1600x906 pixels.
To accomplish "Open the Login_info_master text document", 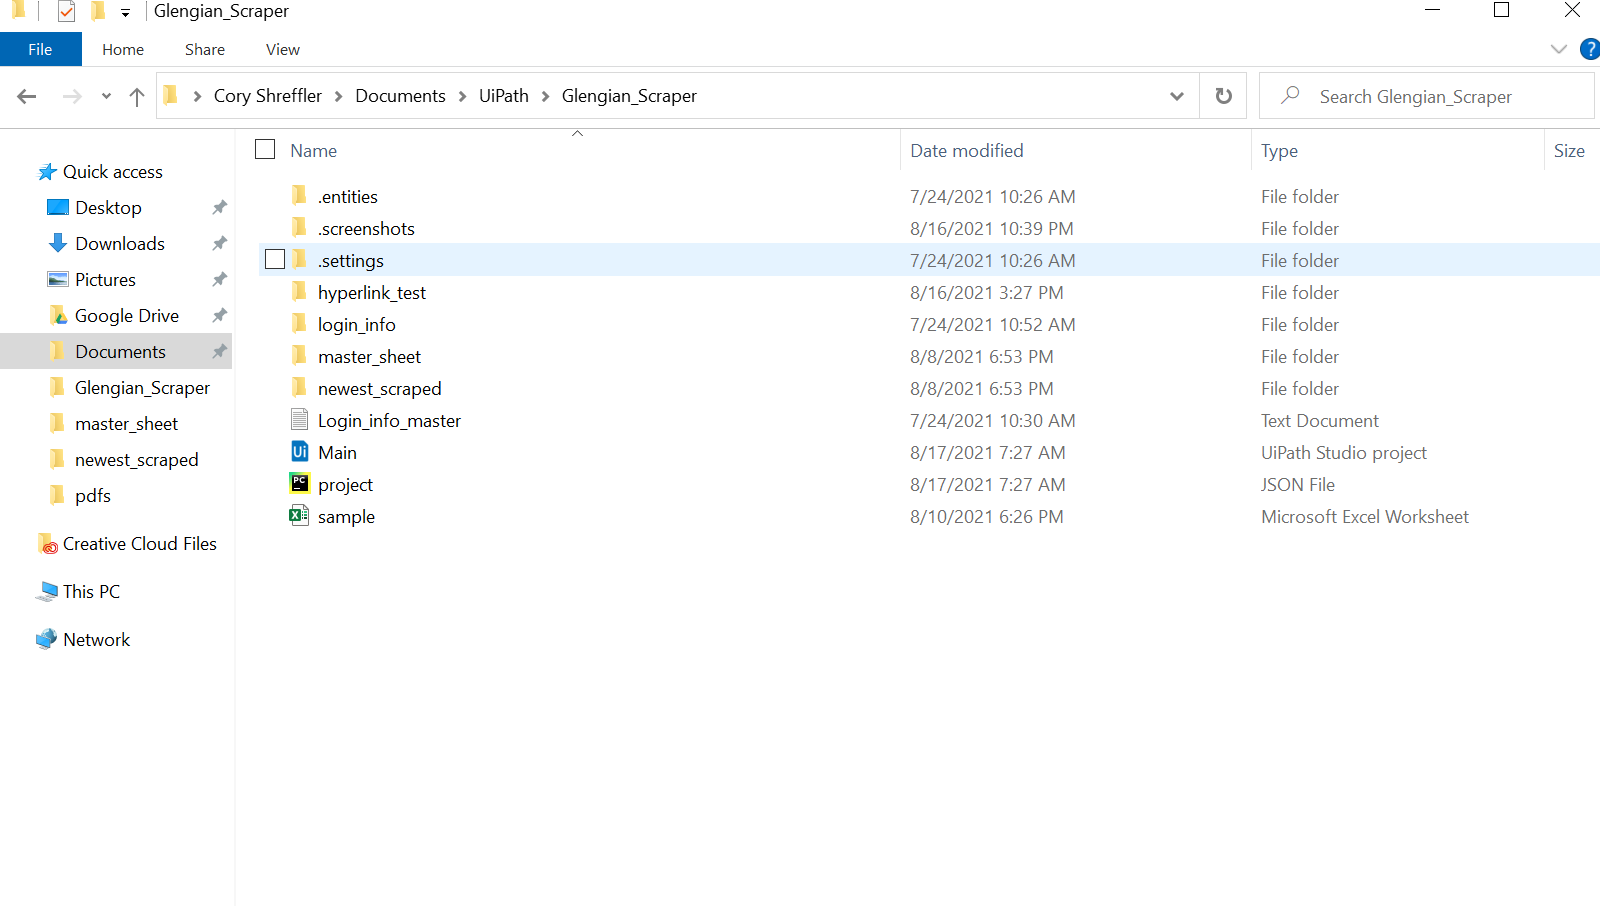I will coord(389,420).
